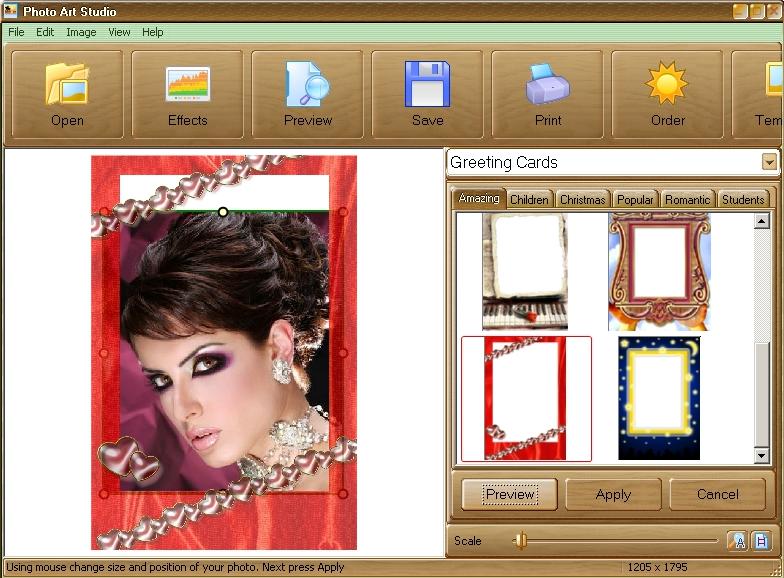Cancel the template selection
This screenshot has height=578, width=784.
coord(718,494)
